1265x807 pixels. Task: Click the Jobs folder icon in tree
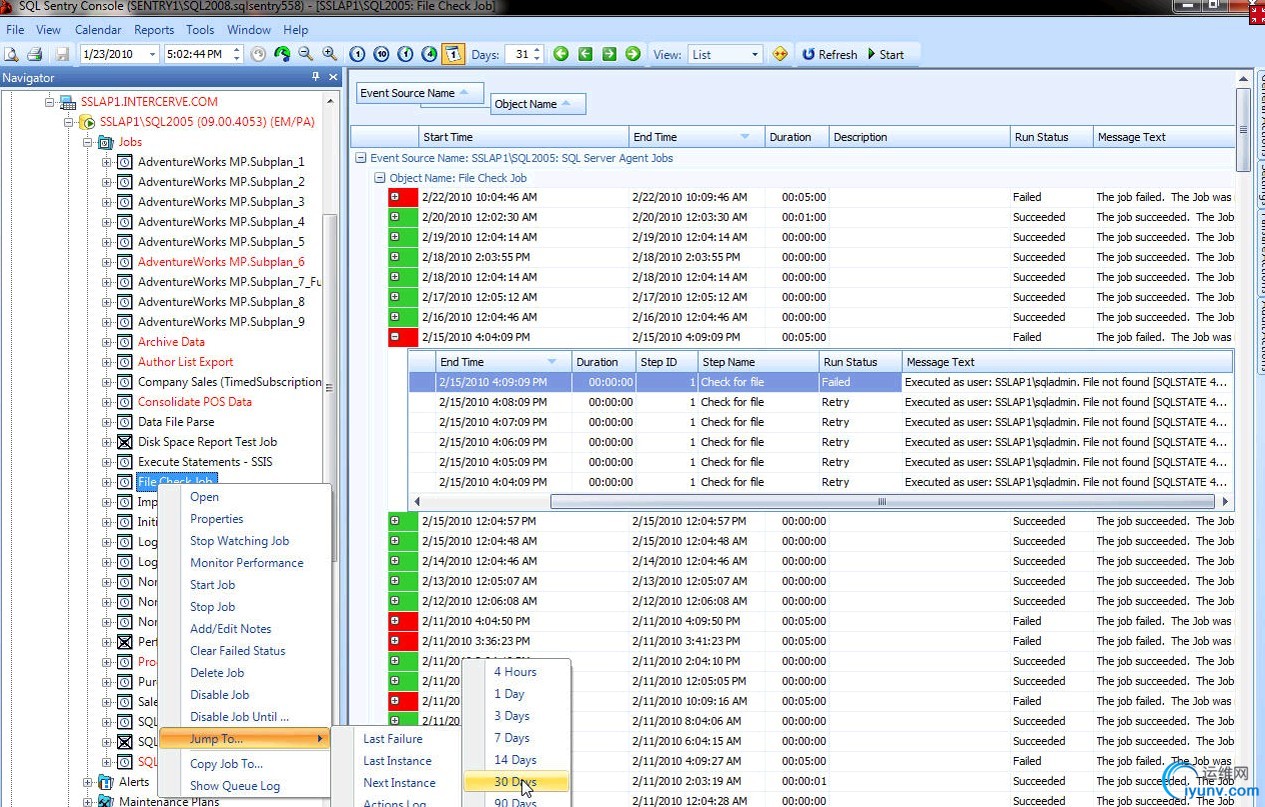coord(107,142)
